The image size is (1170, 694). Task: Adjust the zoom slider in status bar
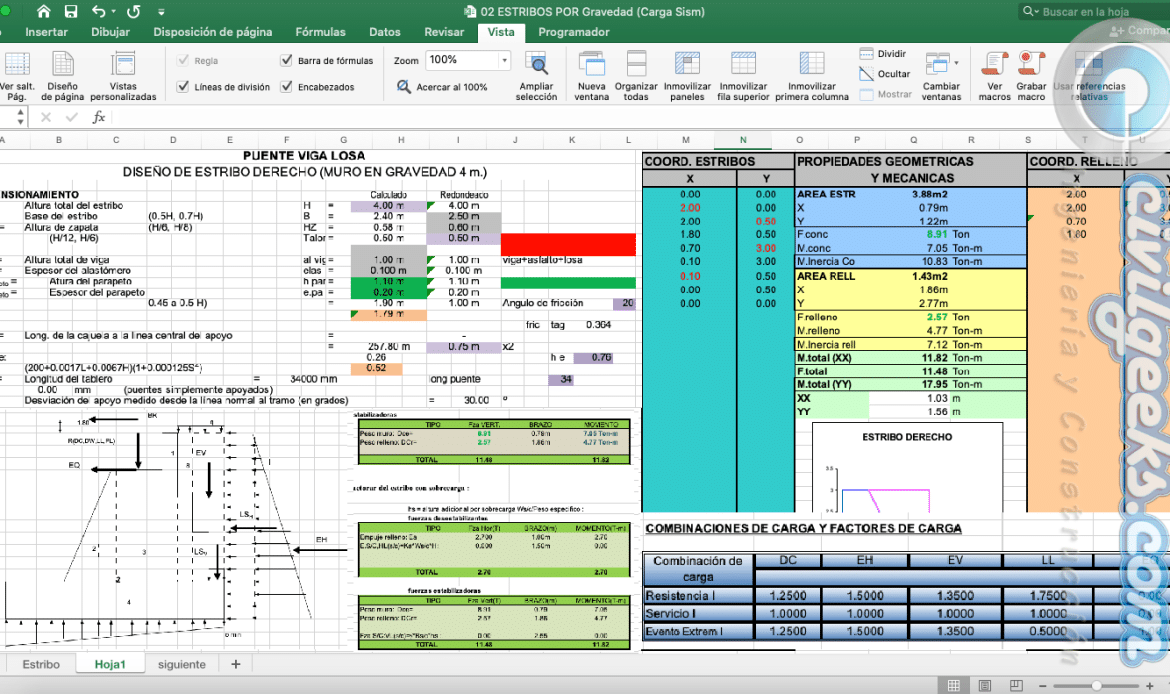point(1096,685)
